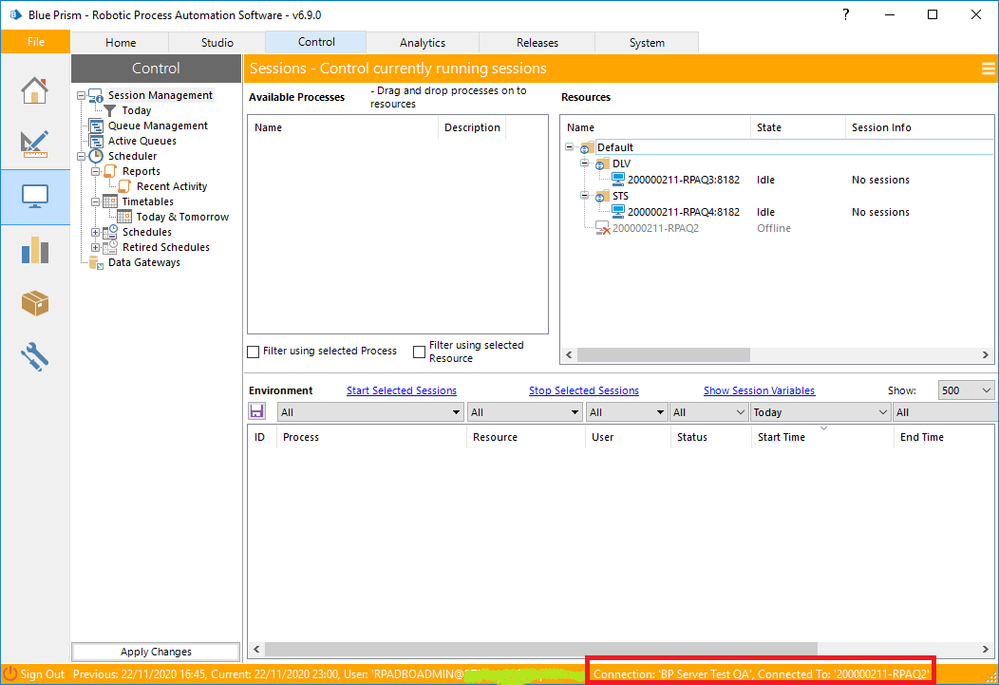Screen dimensions: 999x685
Task: Click the save filter floppy disk icon
Action: (258, 412)
